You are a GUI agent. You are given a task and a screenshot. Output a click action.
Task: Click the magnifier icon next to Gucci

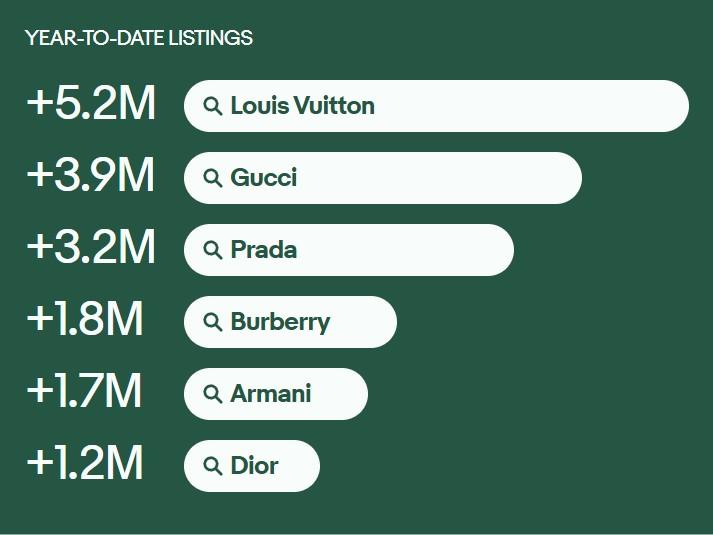click(212, 178)
